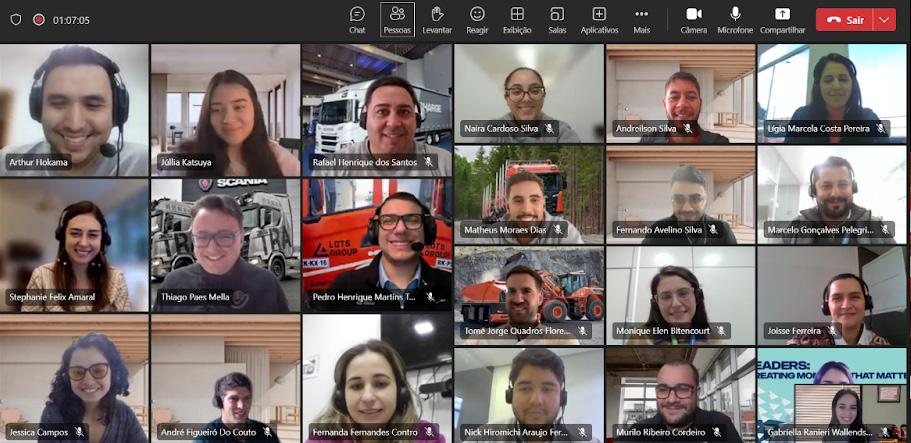Click the recording indicator icon

(x=38, y=20)
